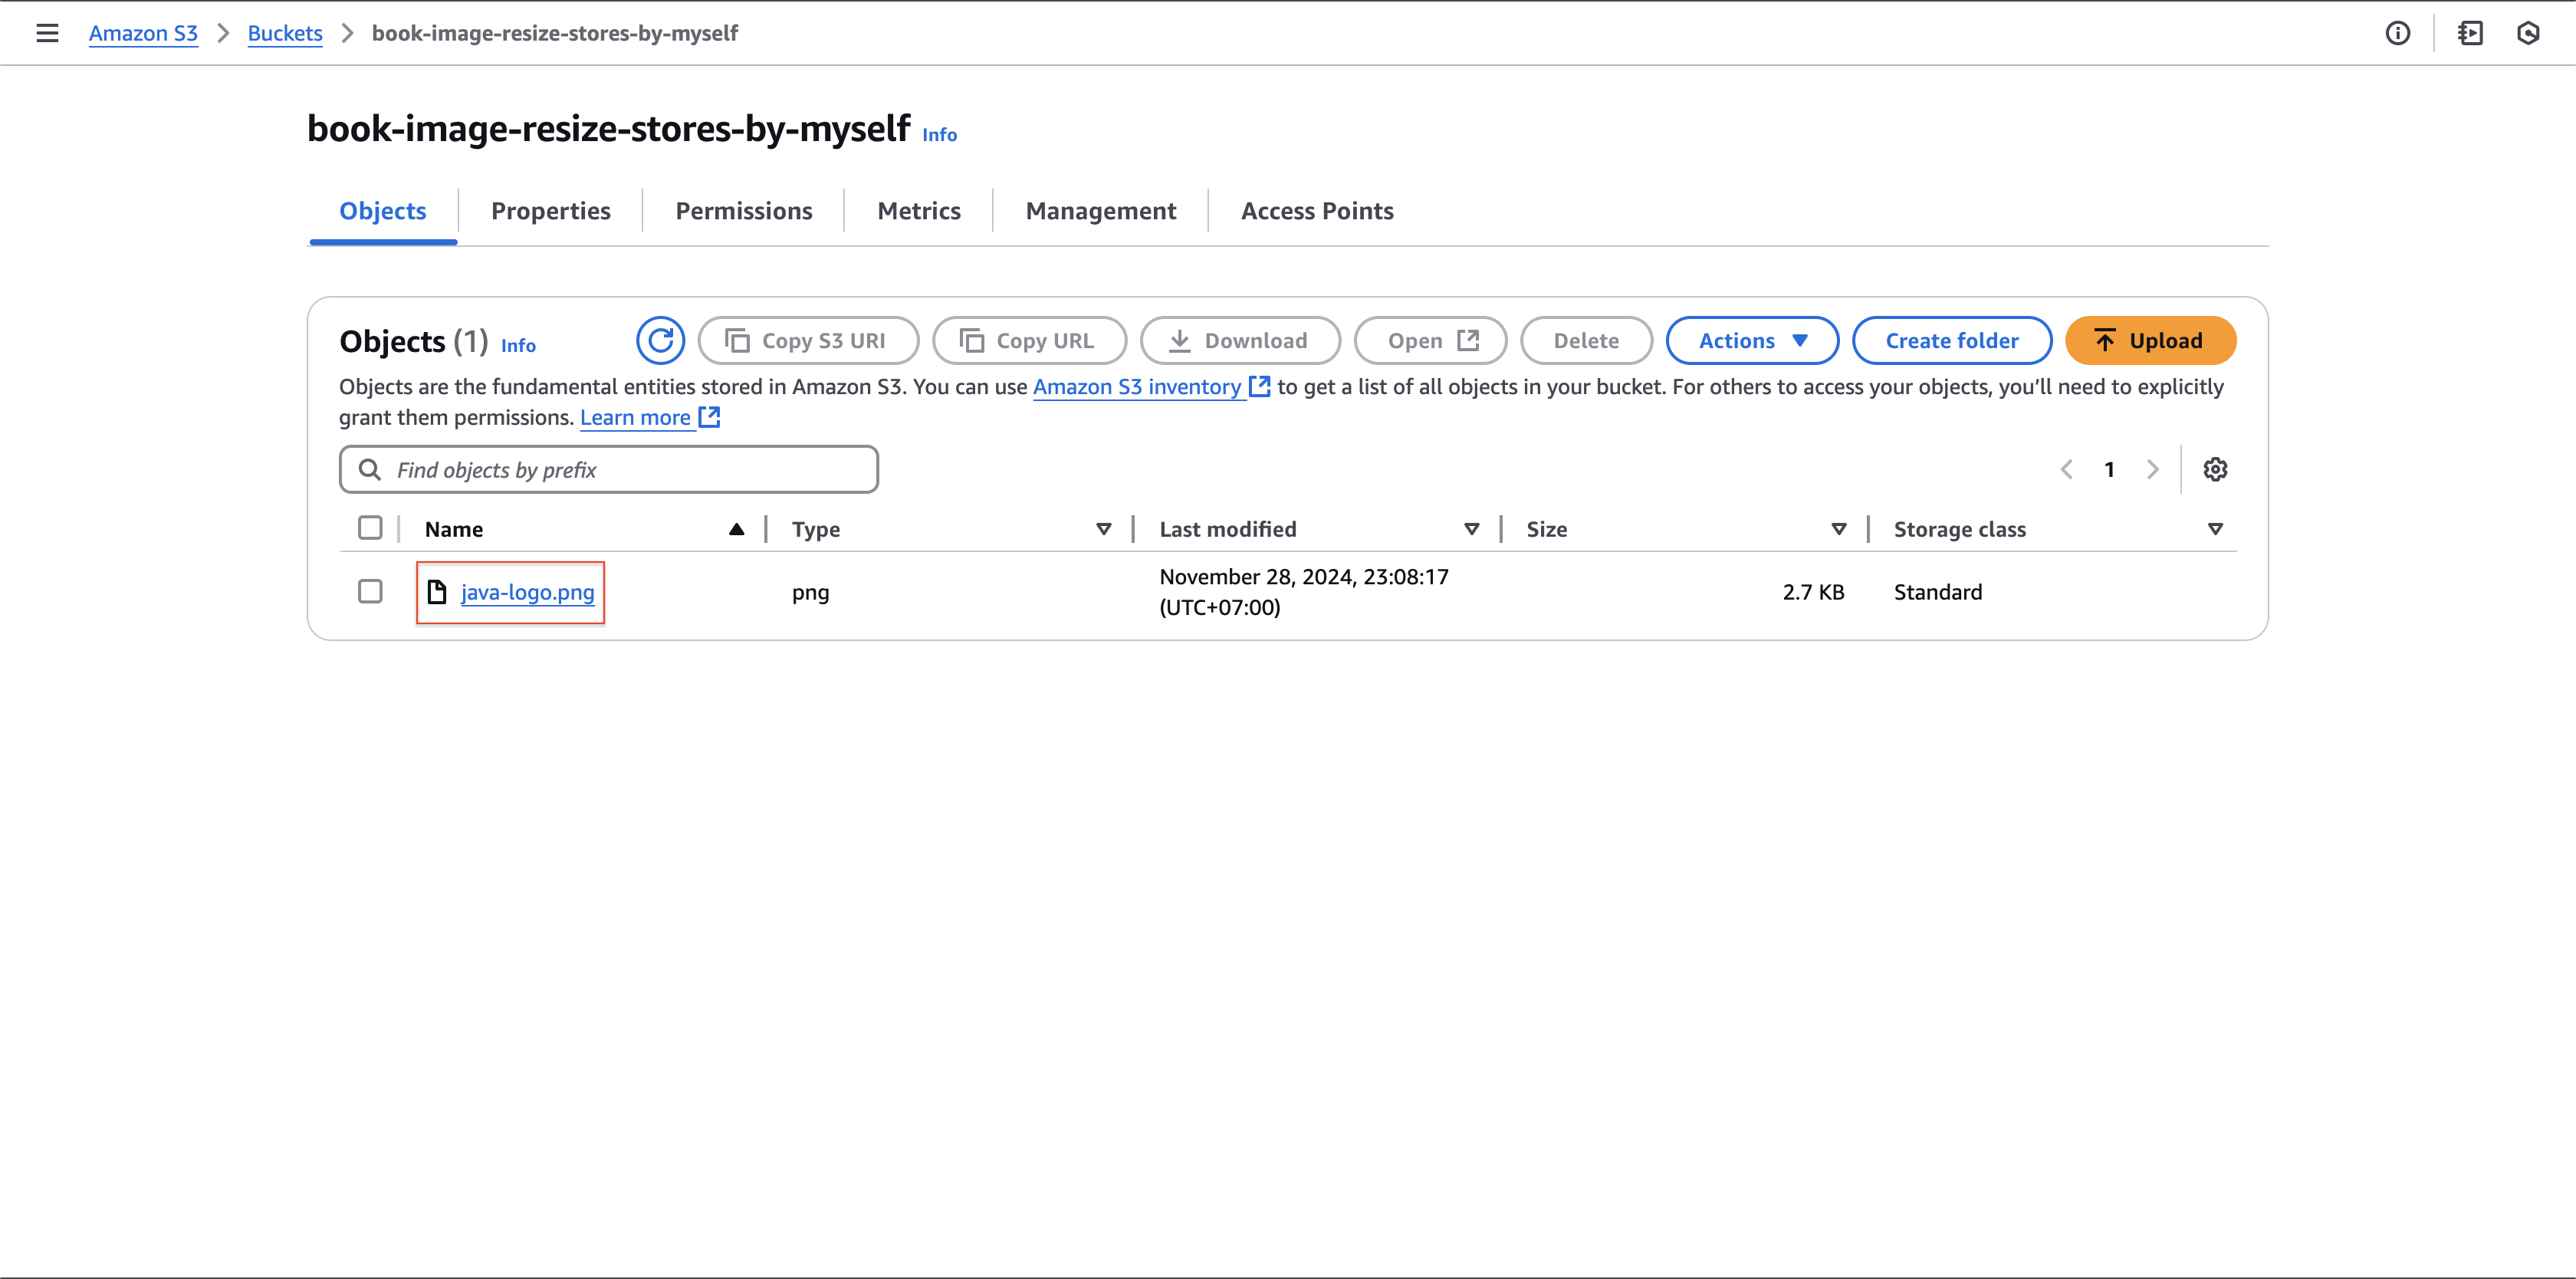Switch to the Properties tab
2576x1279 pixels.
click(x=551, y=211)
